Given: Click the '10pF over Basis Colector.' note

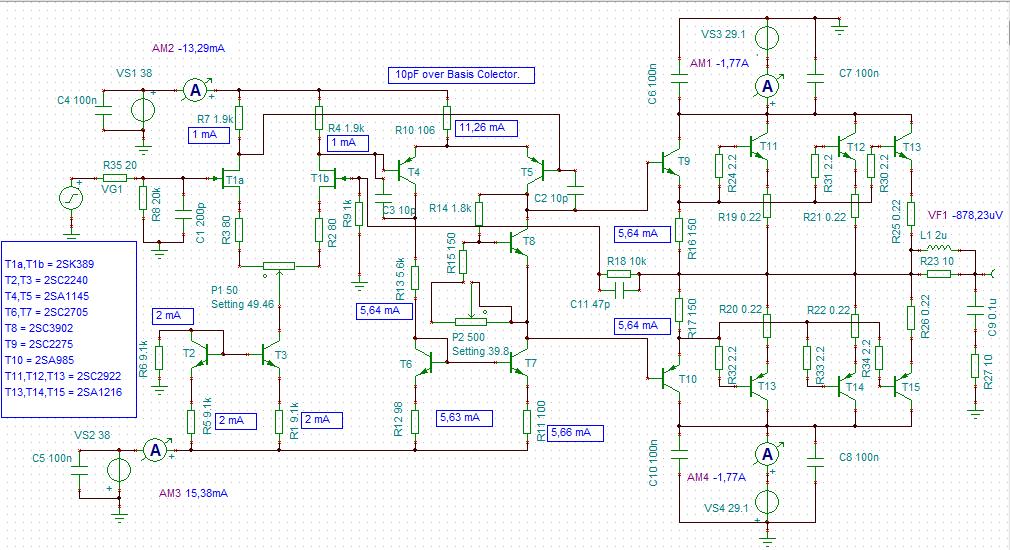Looking at the screenshot, I should pos(461,75).
